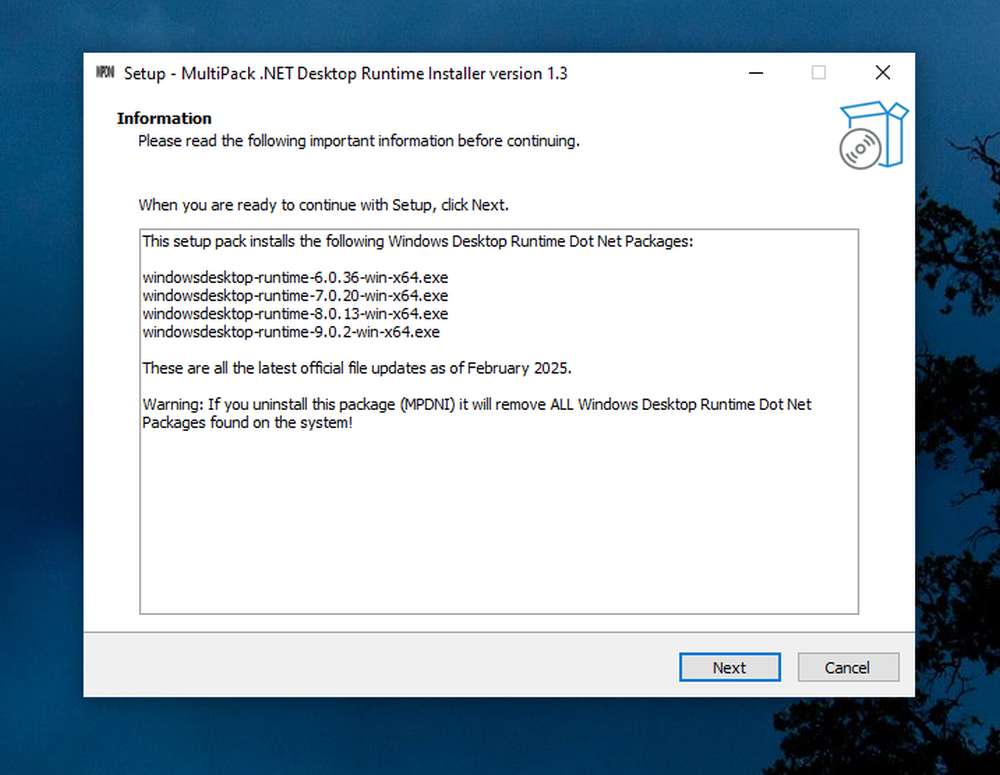
Task: Select the line windowsdesktop-runtime-6.0.36-win-x64.exe
Action: [x=295, y=277]
